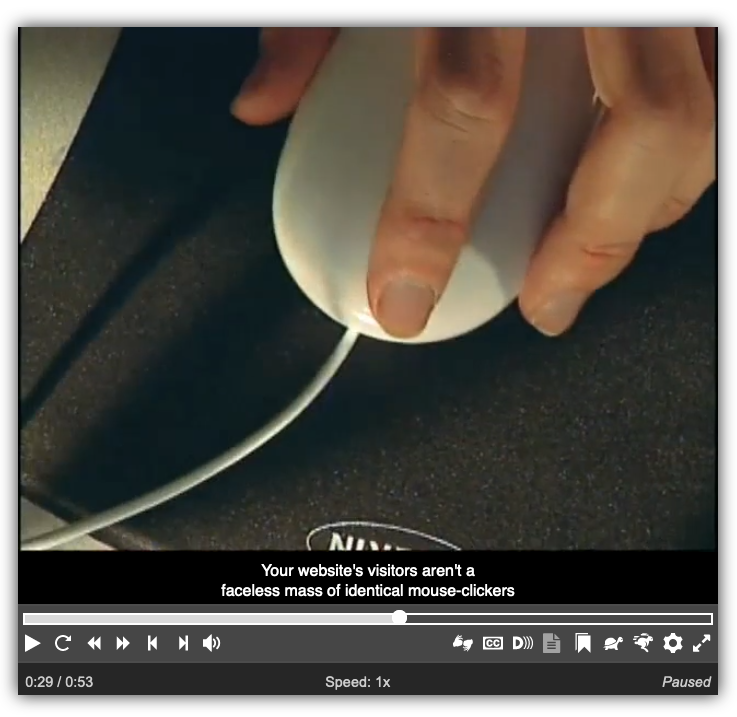Click the seek bar playhead

pyautogui.click(x=399, y=617)
